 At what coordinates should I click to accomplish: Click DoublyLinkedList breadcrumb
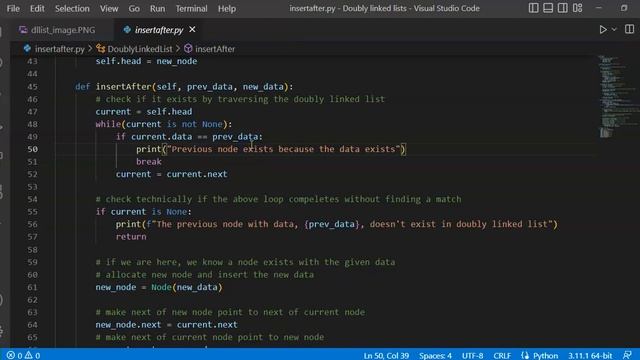point(140,49)
